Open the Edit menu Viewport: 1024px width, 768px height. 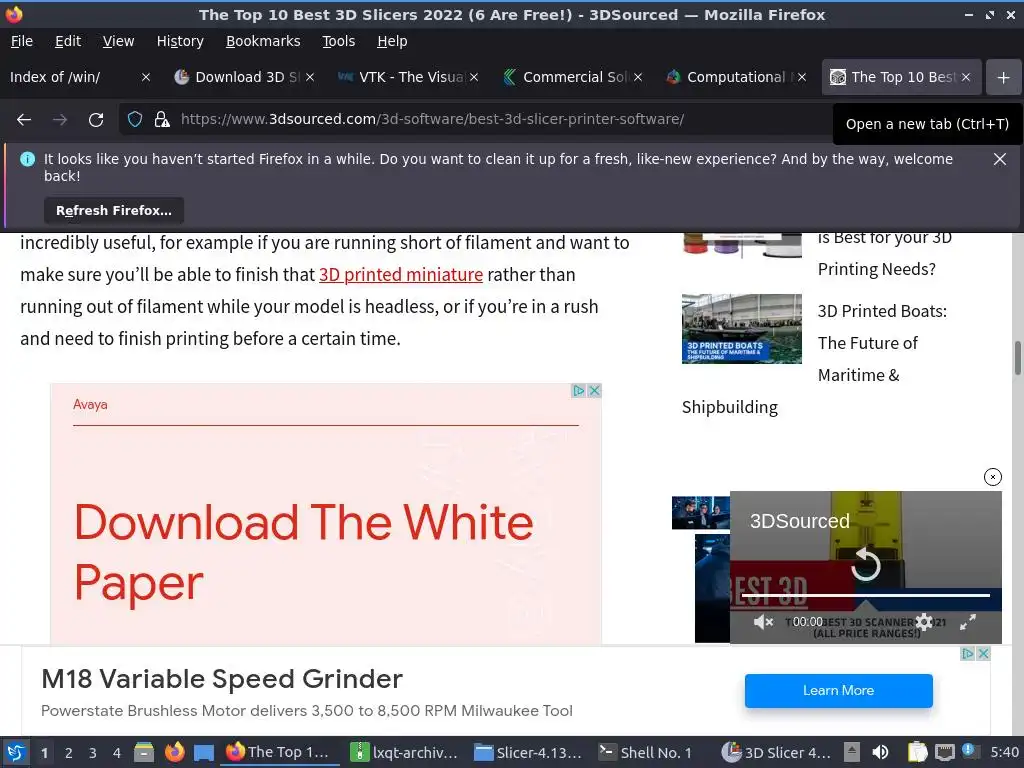(x=68, y=41)
